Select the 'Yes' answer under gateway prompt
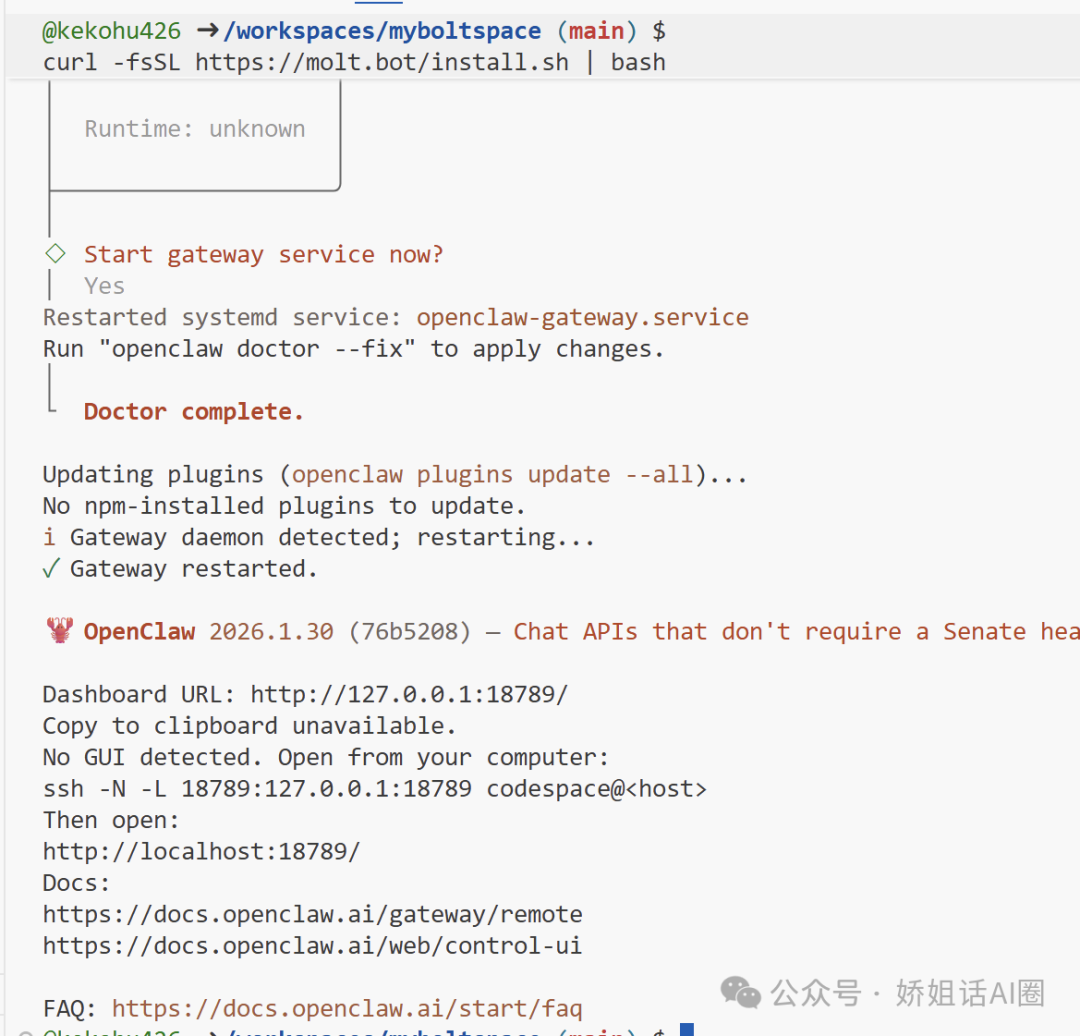Screen dimensions: 1080x1036 [x=104, y=286]
